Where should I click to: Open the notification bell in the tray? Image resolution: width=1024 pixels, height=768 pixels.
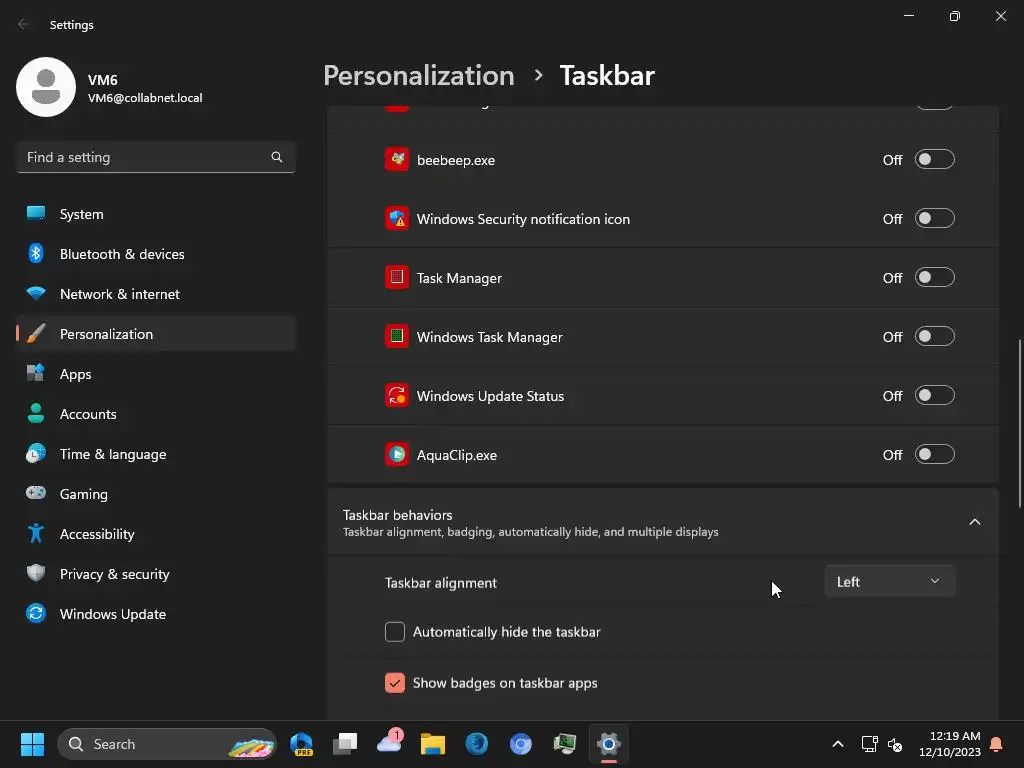[x=997, y=744]
